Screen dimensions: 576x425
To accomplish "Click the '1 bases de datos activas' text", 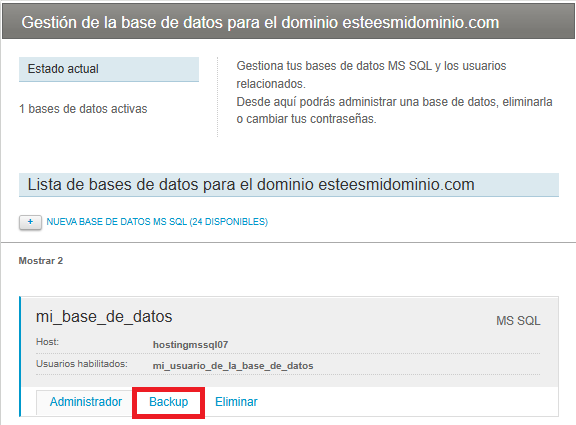I will [83, 109].
